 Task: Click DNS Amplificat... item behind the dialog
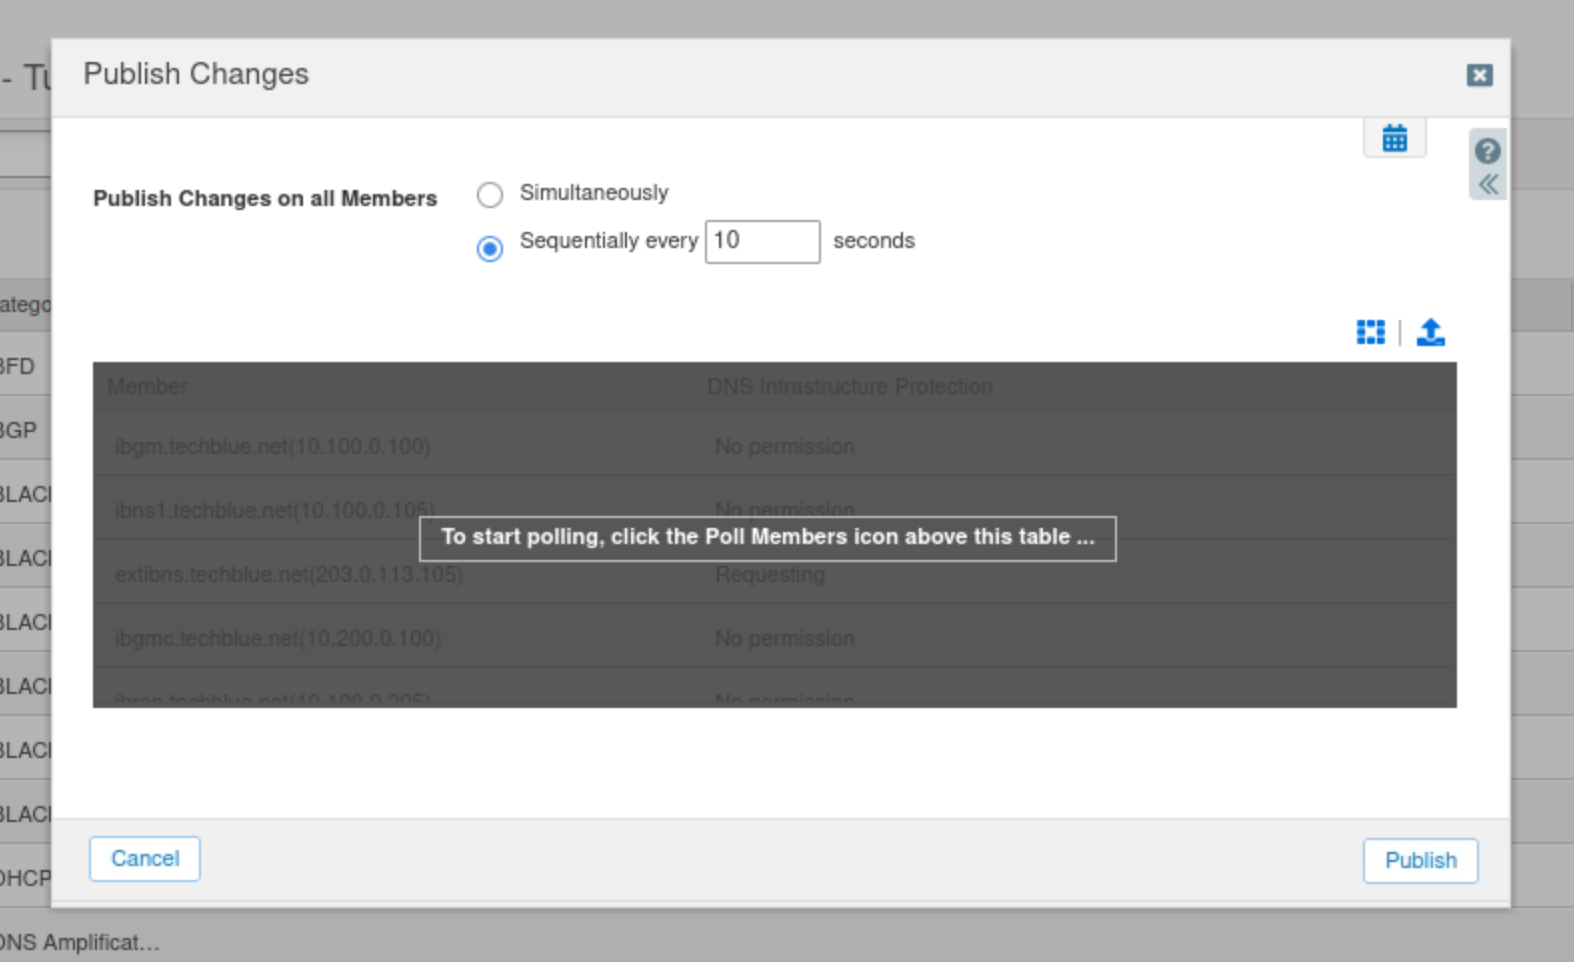(x=80, y=943)
